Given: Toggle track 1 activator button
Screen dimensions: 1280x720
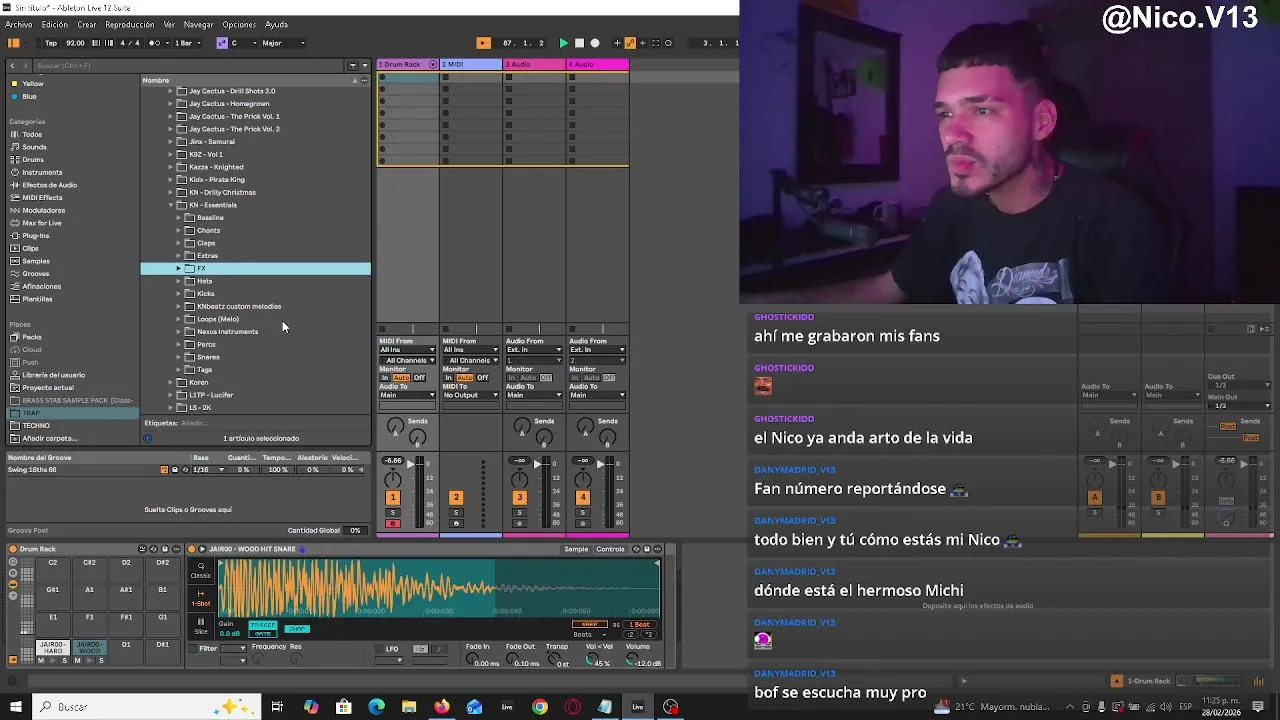Looking at the screenshot, I should pos(392,498).
